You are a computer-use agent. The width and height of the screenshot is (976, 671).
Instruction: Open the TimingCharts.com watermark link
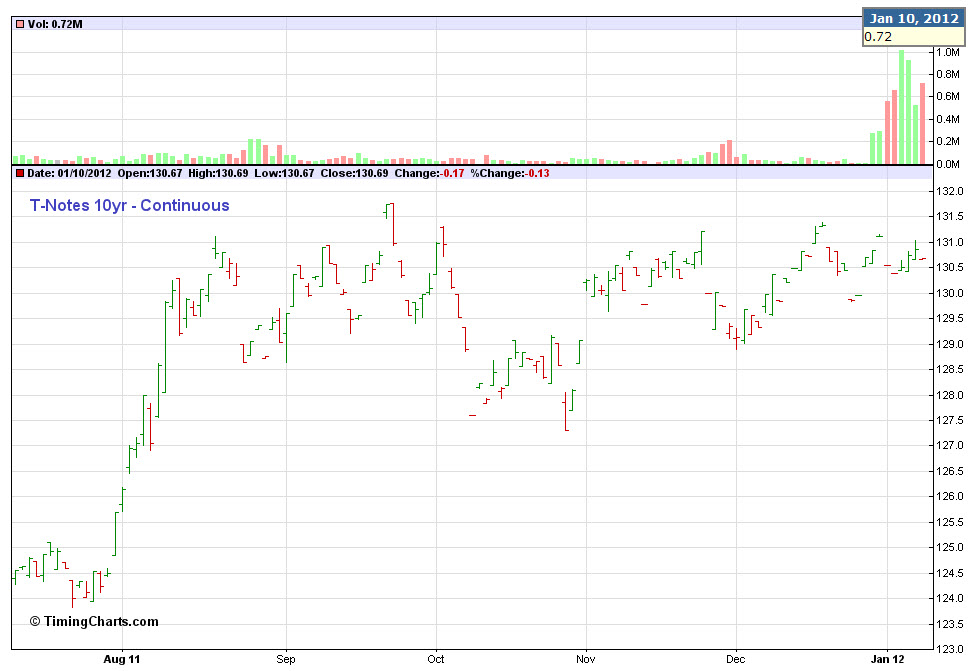(93, 621)
